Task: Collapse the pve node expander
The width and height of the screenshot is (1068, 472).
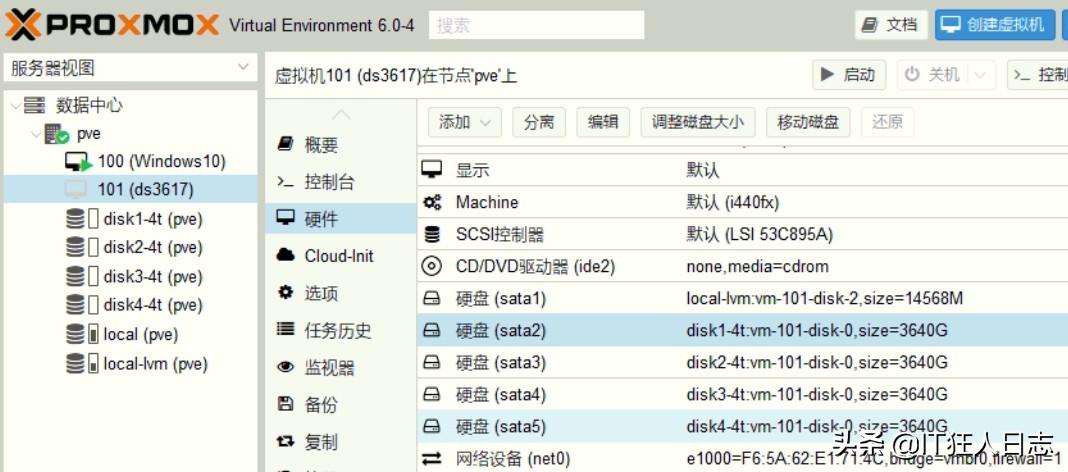Action: pyautogui.click(x=36, y=134)
